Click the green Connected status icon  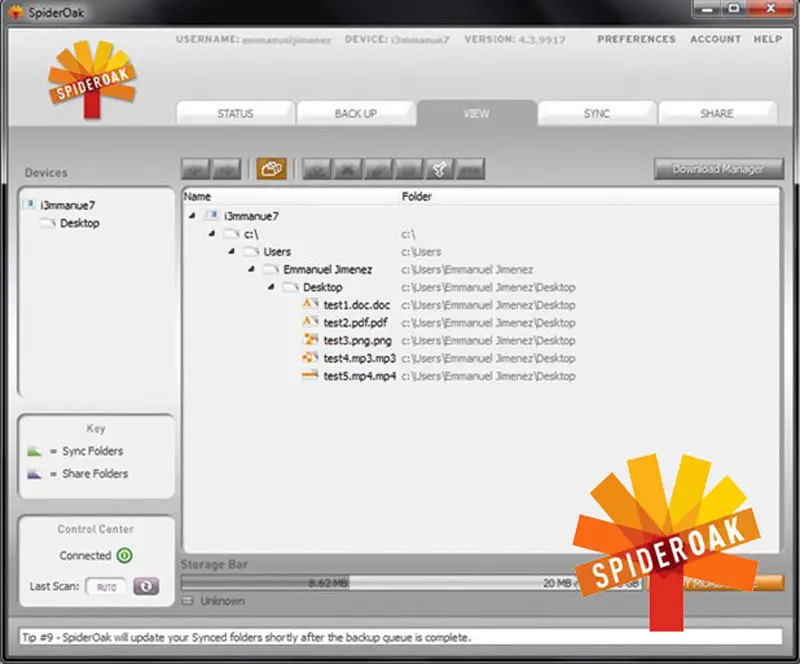[x=124, y=555]
